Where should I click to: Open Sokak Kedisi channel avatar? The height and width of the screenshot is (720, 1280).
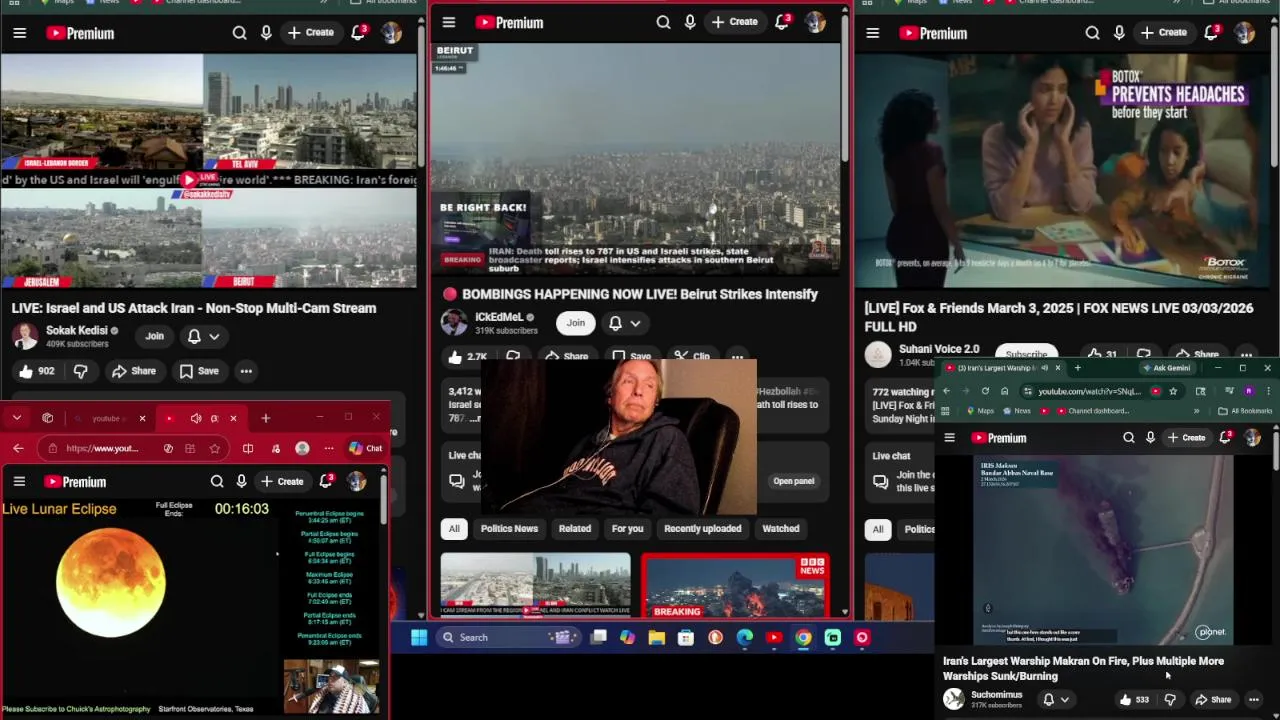(x=25, y=336)
